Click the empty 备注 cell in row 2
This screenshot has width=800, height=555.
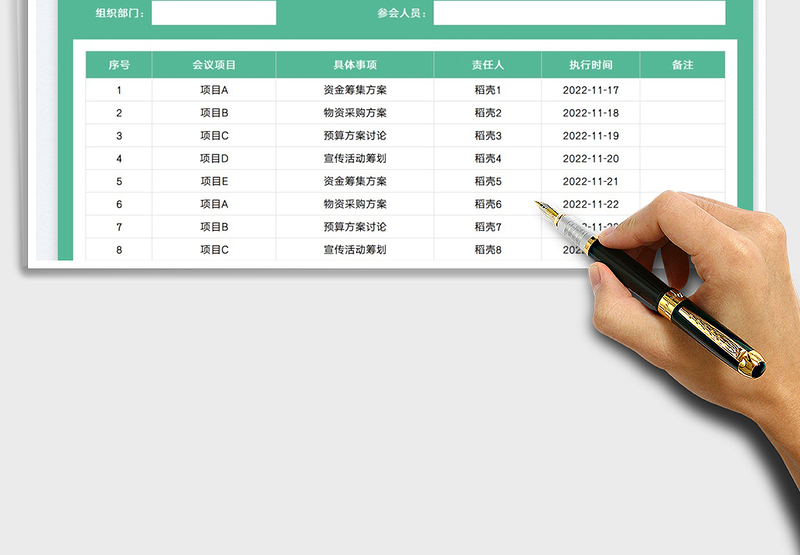coord(682,113)
